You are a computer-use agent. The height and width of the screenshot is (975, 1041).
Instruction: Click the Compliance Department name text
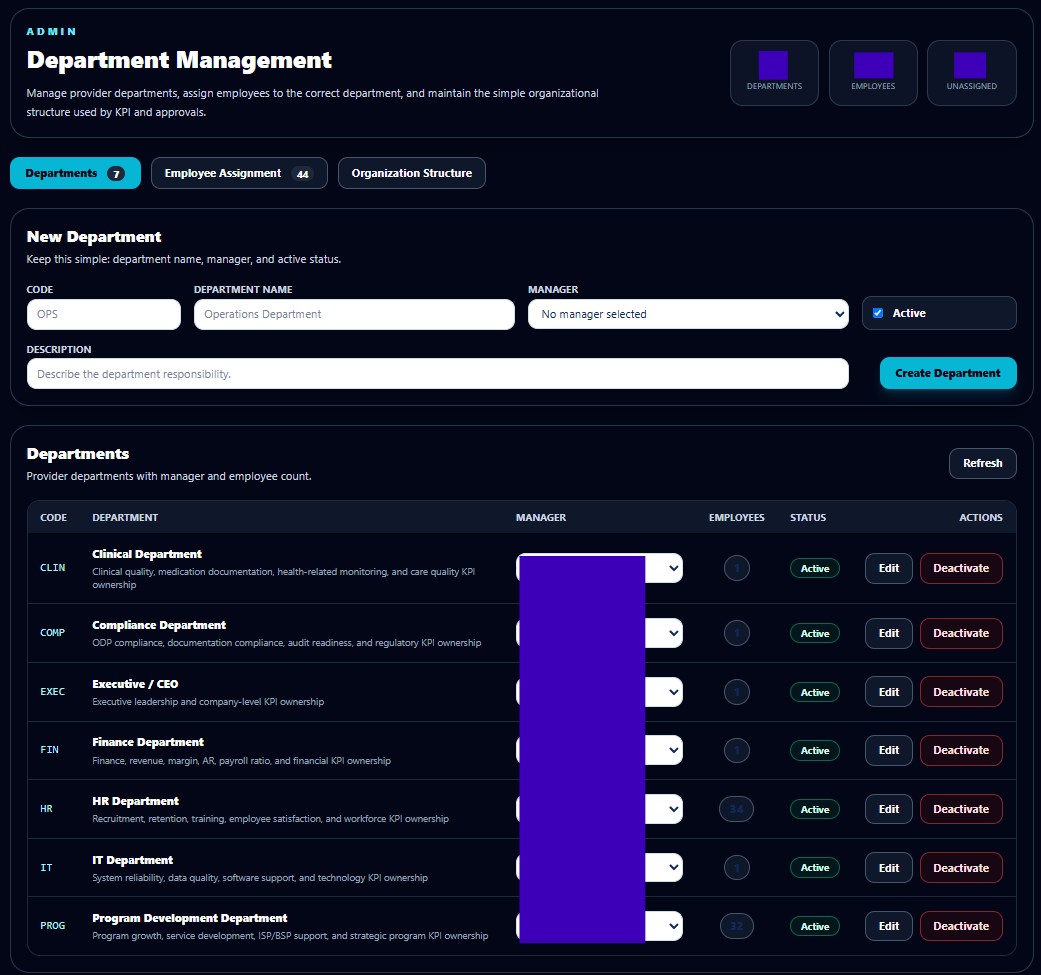159,625
